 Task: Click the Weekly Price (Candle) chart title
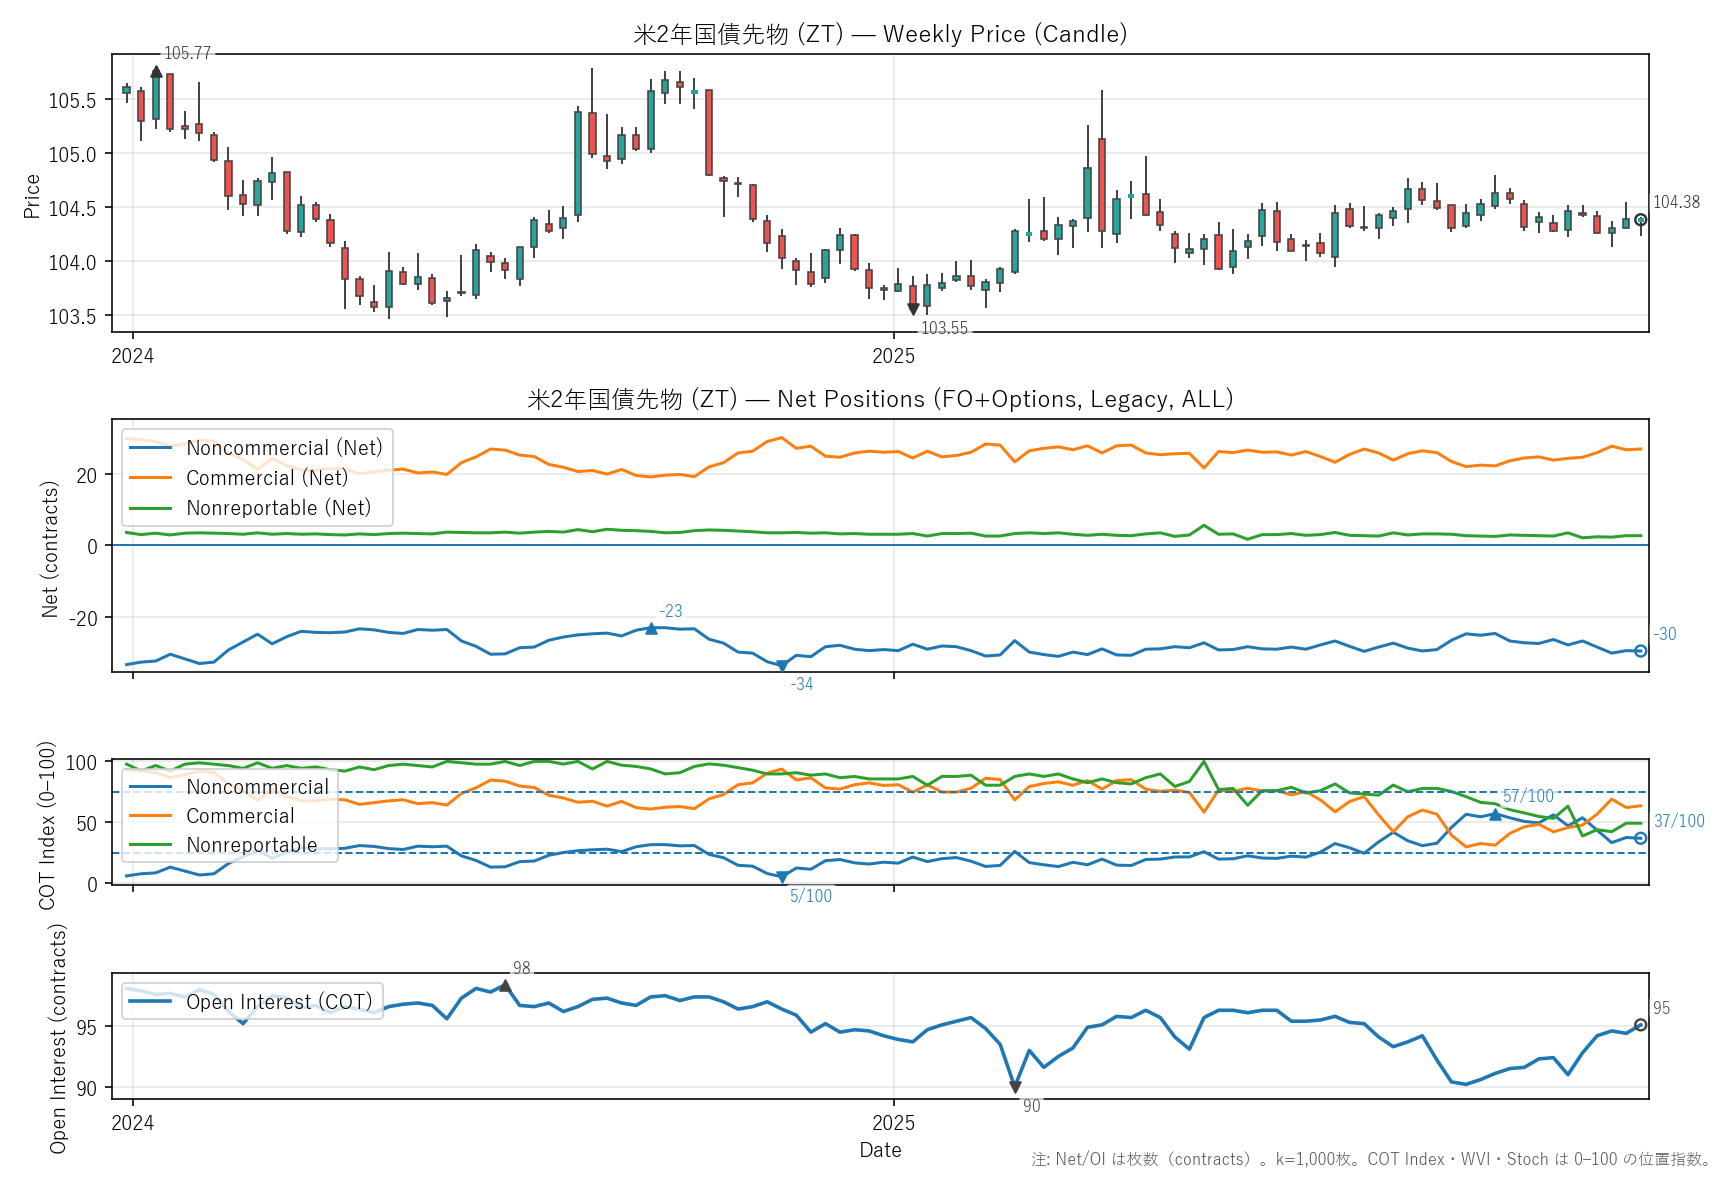(x=880, y=34)
